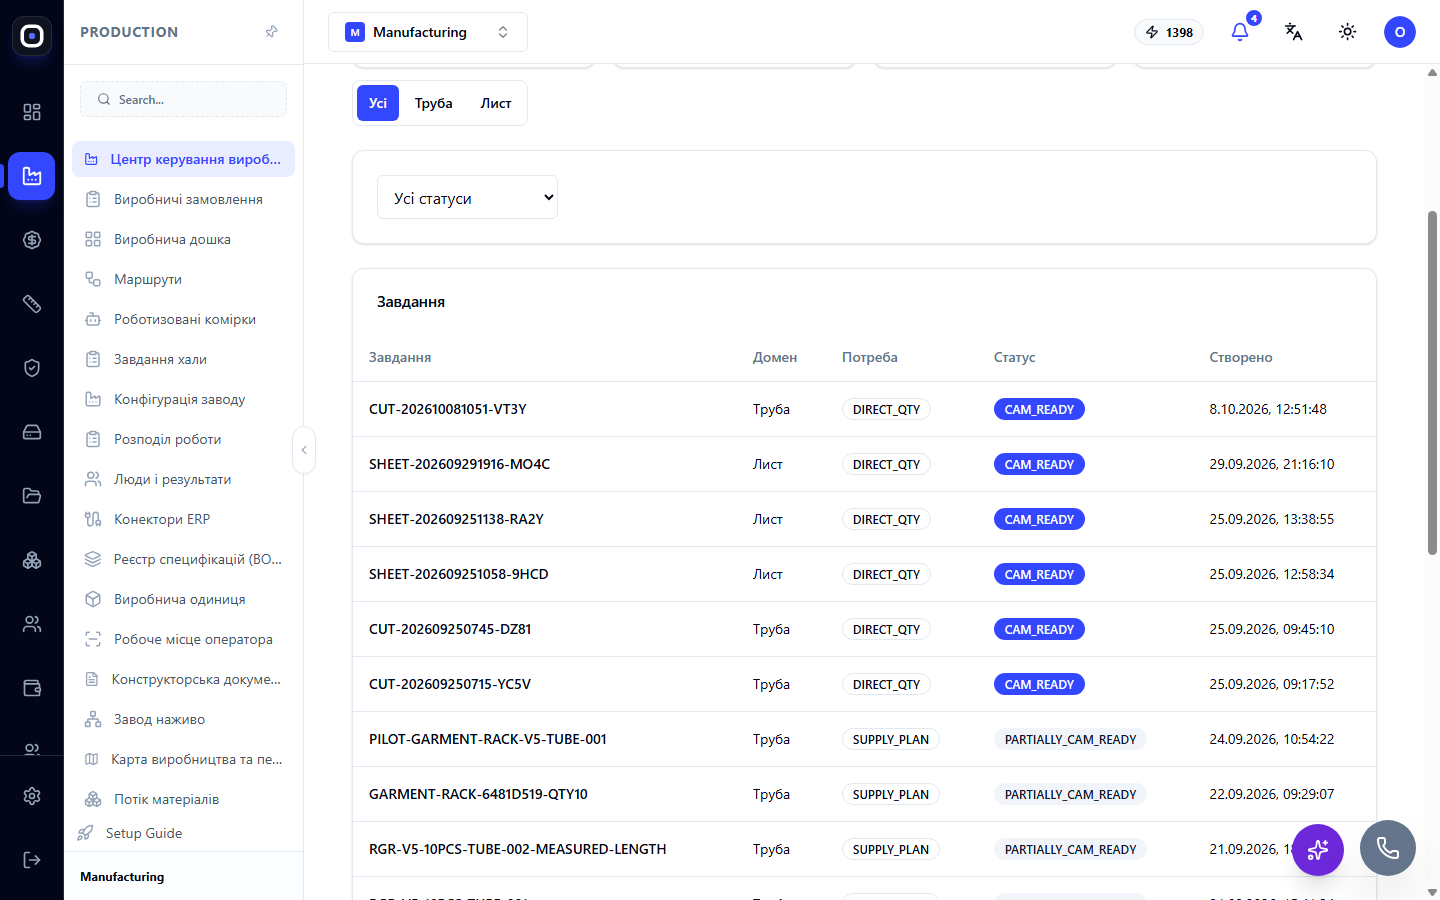Open 'Завод наживо' in sidebar
The width and height of the screenshot is (1440, 900).
click(183, 719)
